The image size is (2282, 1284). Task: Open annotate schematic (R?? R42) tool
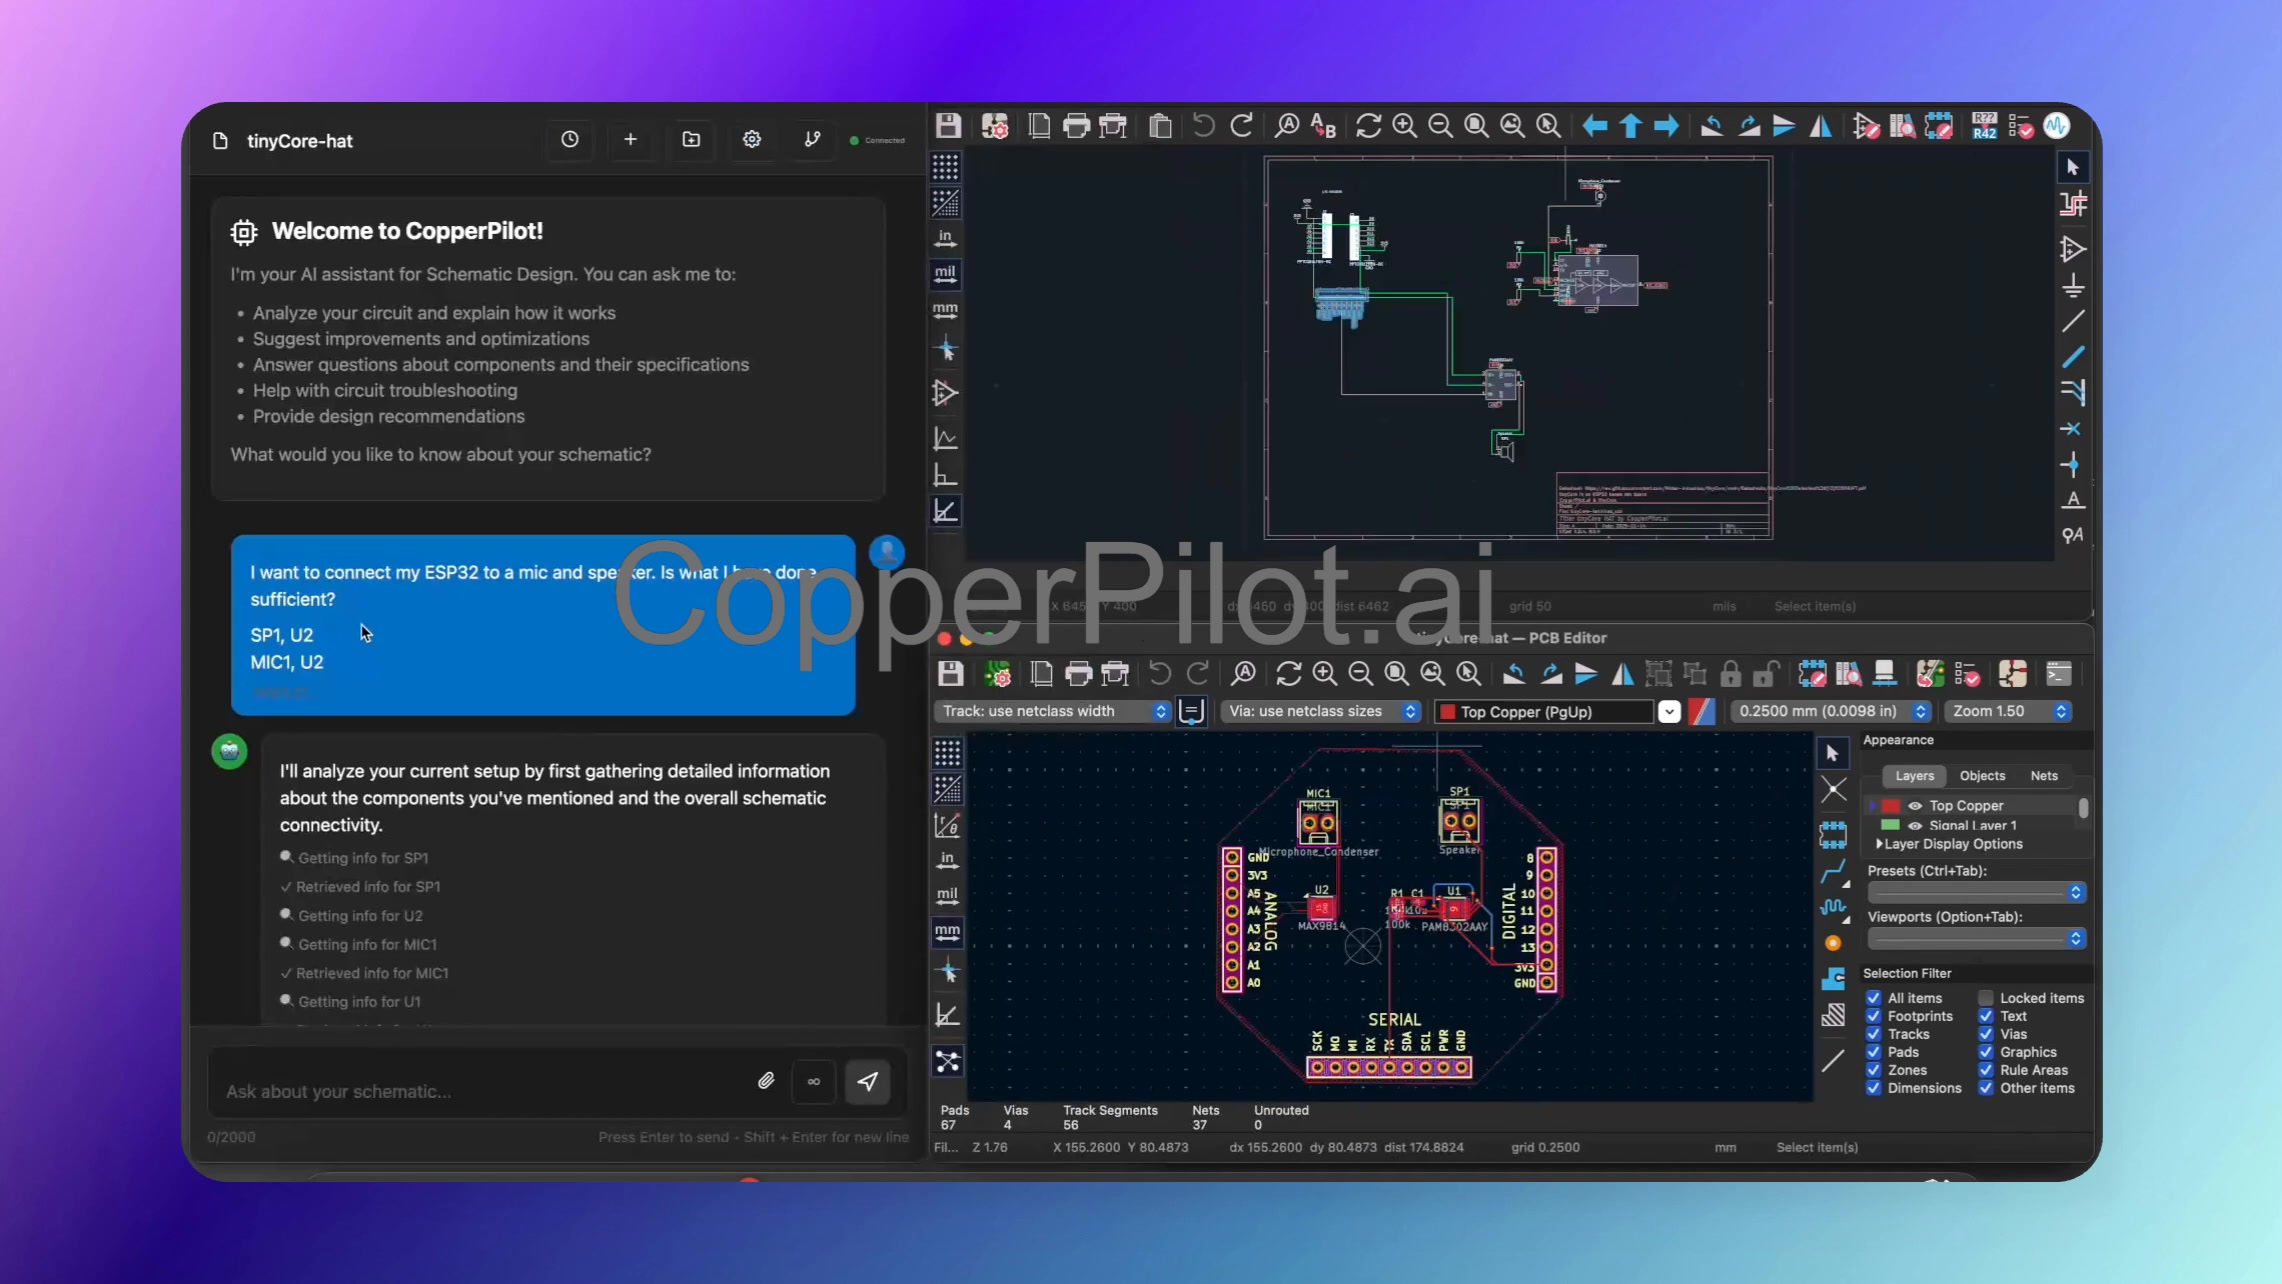1984,126
